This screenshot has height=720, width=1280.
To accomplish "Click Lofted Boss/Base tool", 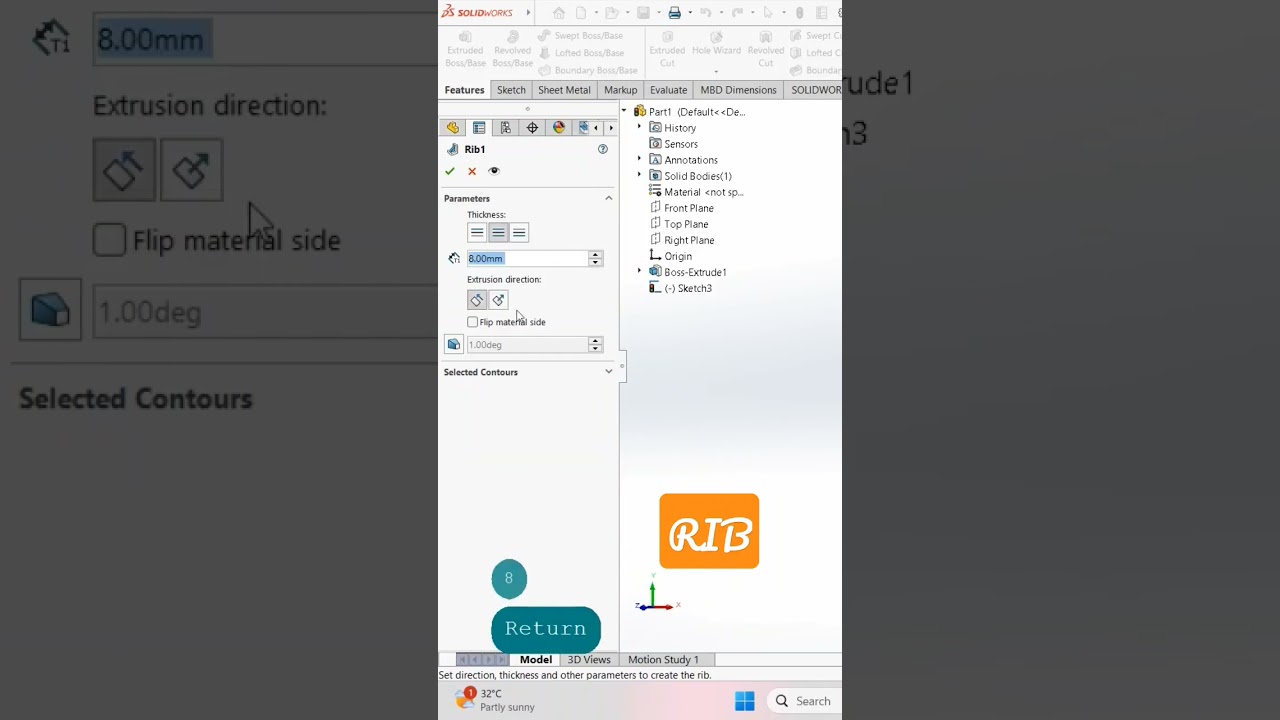I will click(581, 53).
